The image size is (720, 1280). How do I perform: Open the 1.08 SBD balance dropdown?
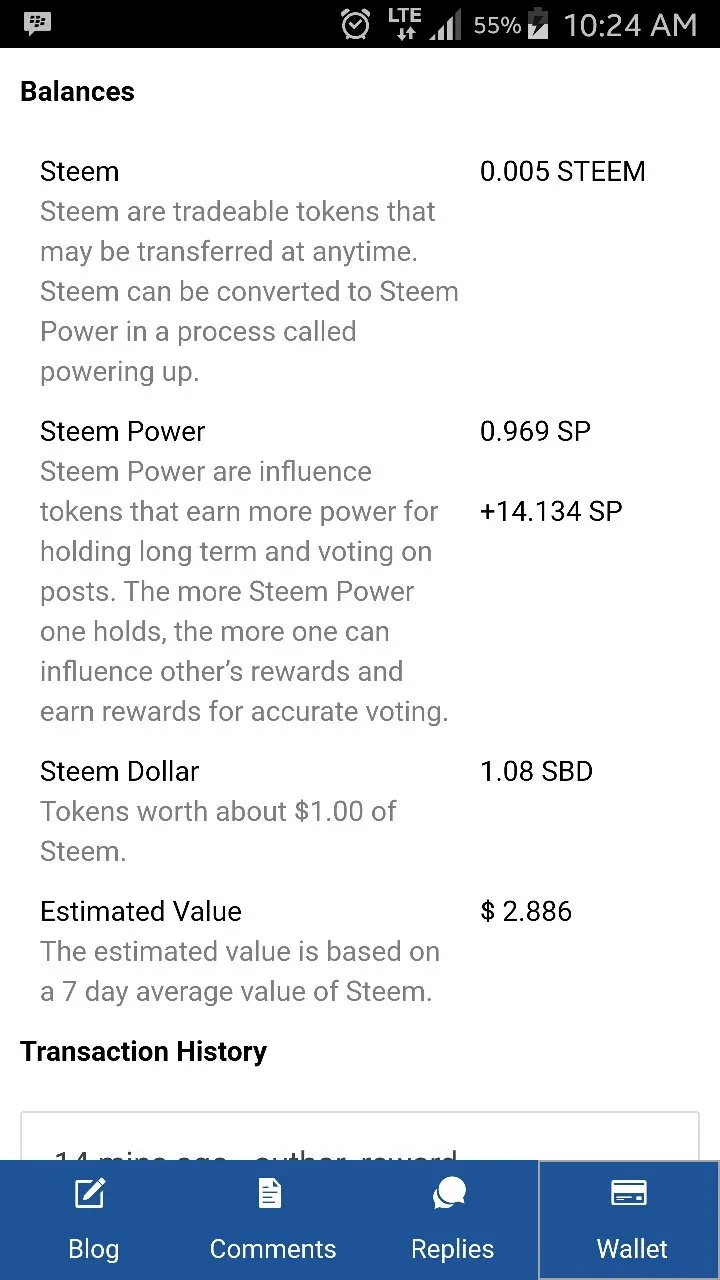pyautogui.click(x=536, y=772)
